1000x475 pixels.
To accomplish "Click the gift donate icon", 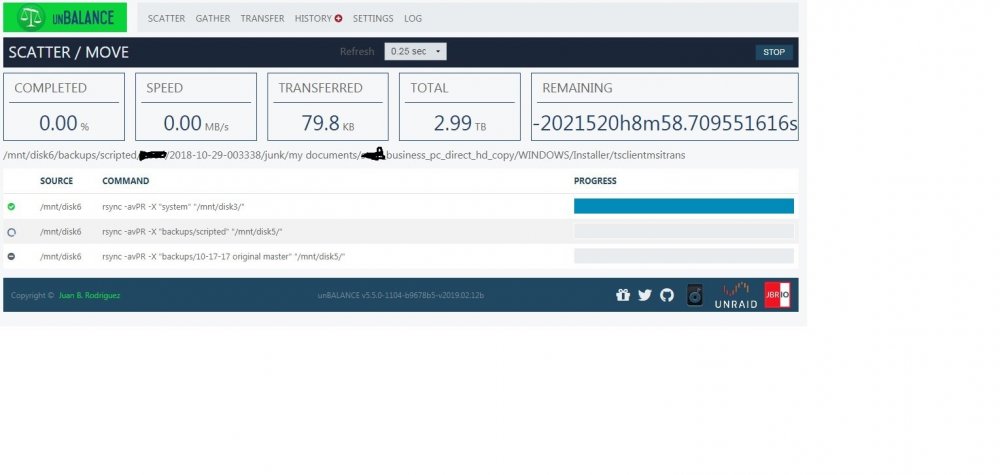I will pyautogui.click(x=623, y=295).
